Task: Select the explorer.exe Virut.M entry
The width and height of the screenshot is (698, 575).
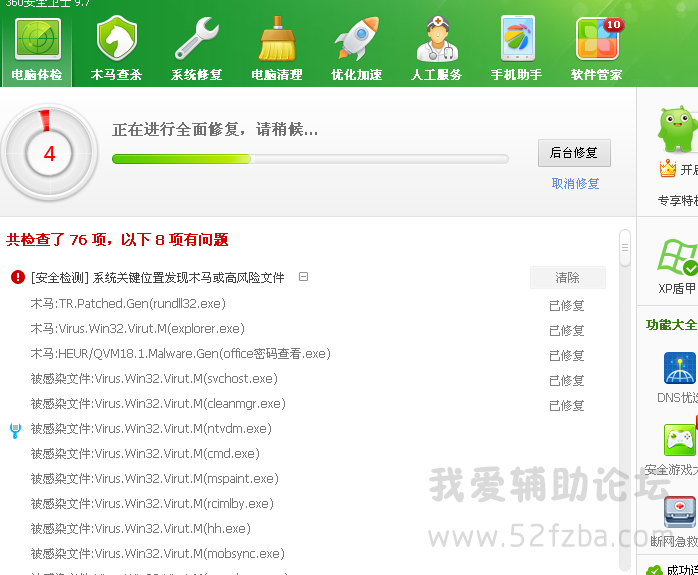Action: [138, 328]
